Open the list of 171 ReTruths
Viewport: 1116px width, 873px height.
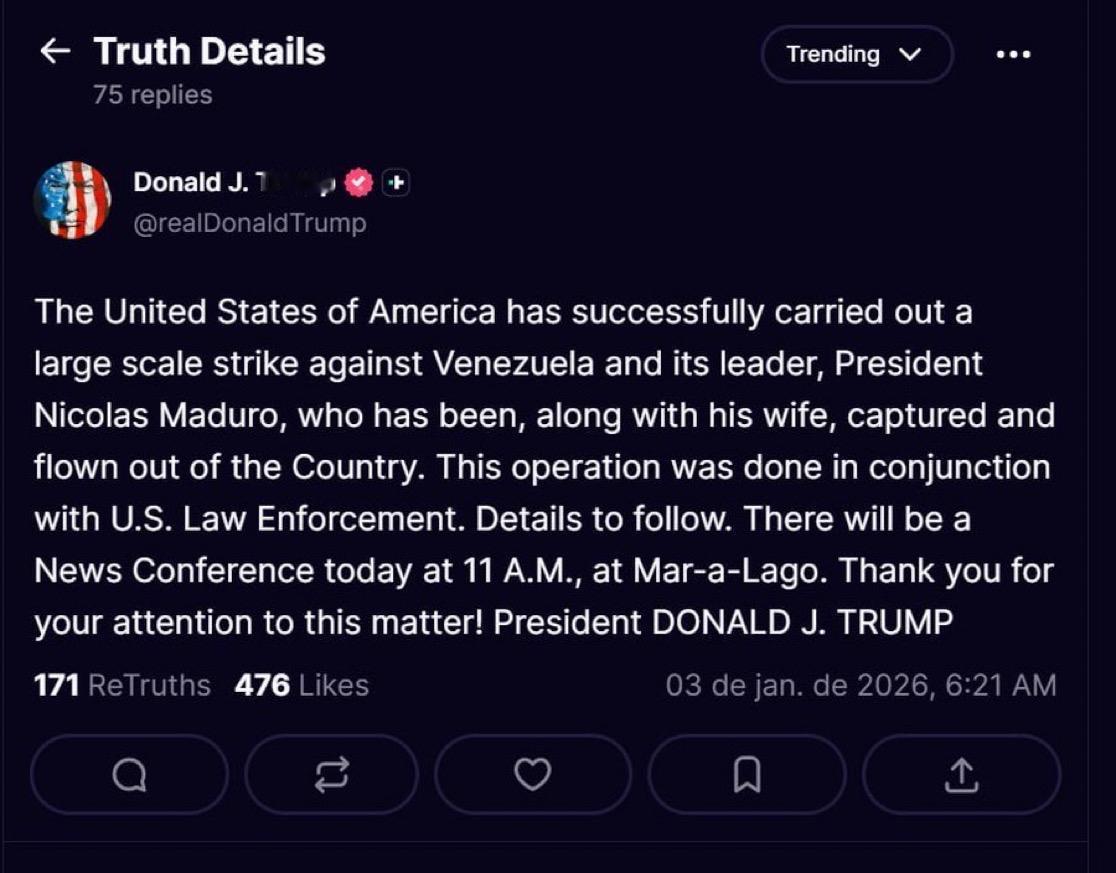120,685
